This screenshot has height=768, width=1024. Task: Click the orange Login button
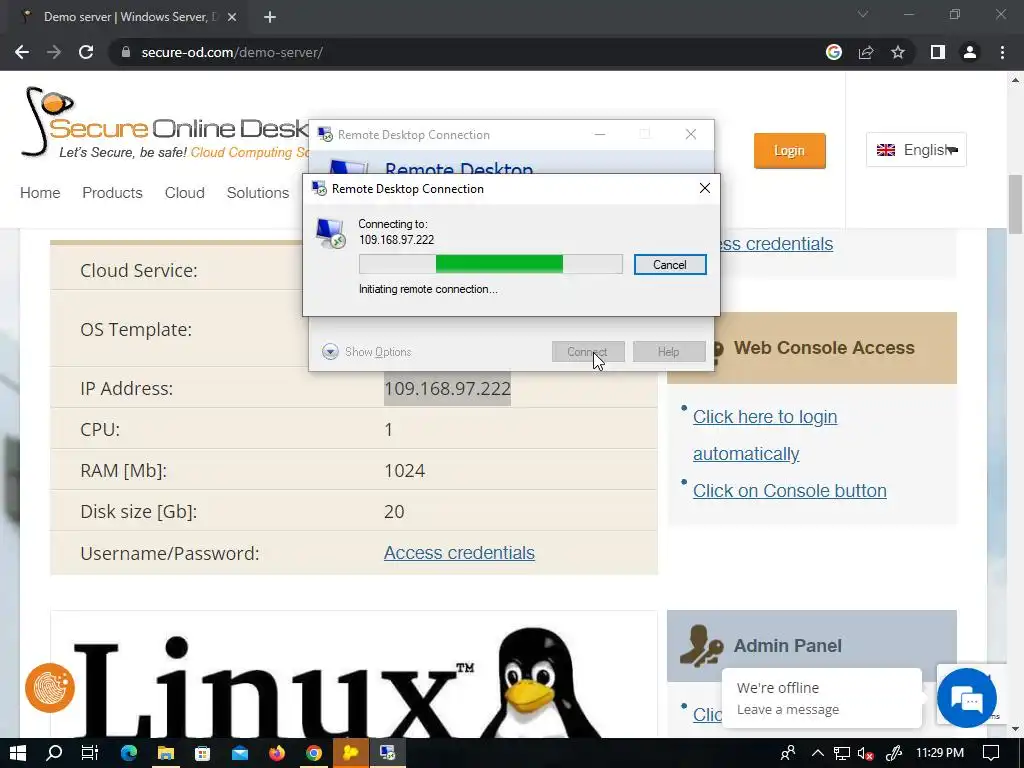click(x=790, y=151)
